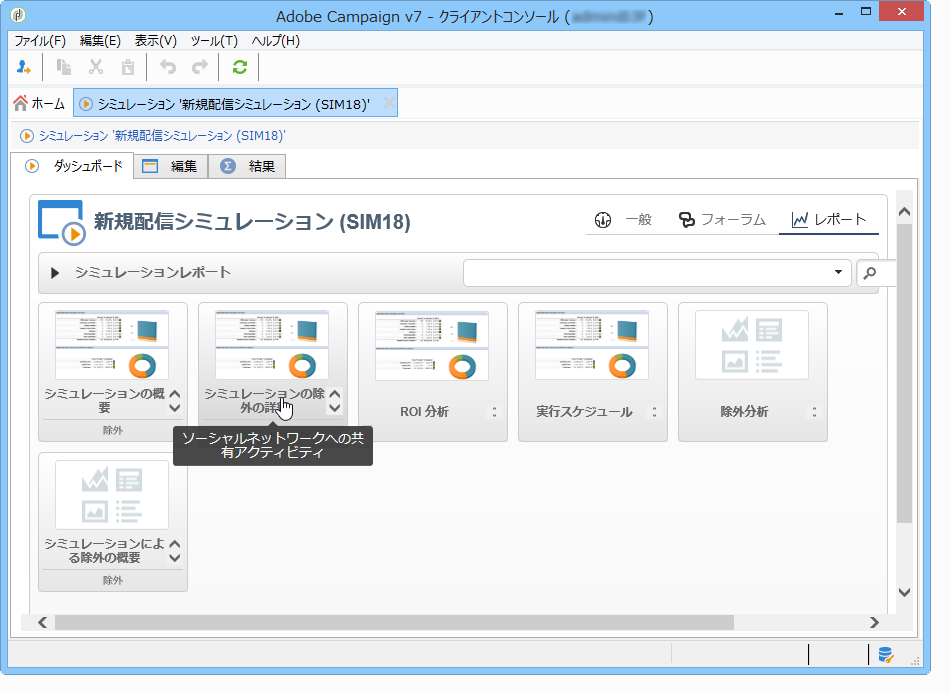Open the レポート section
Screen dimensions: 950x693
pos(829,220)
